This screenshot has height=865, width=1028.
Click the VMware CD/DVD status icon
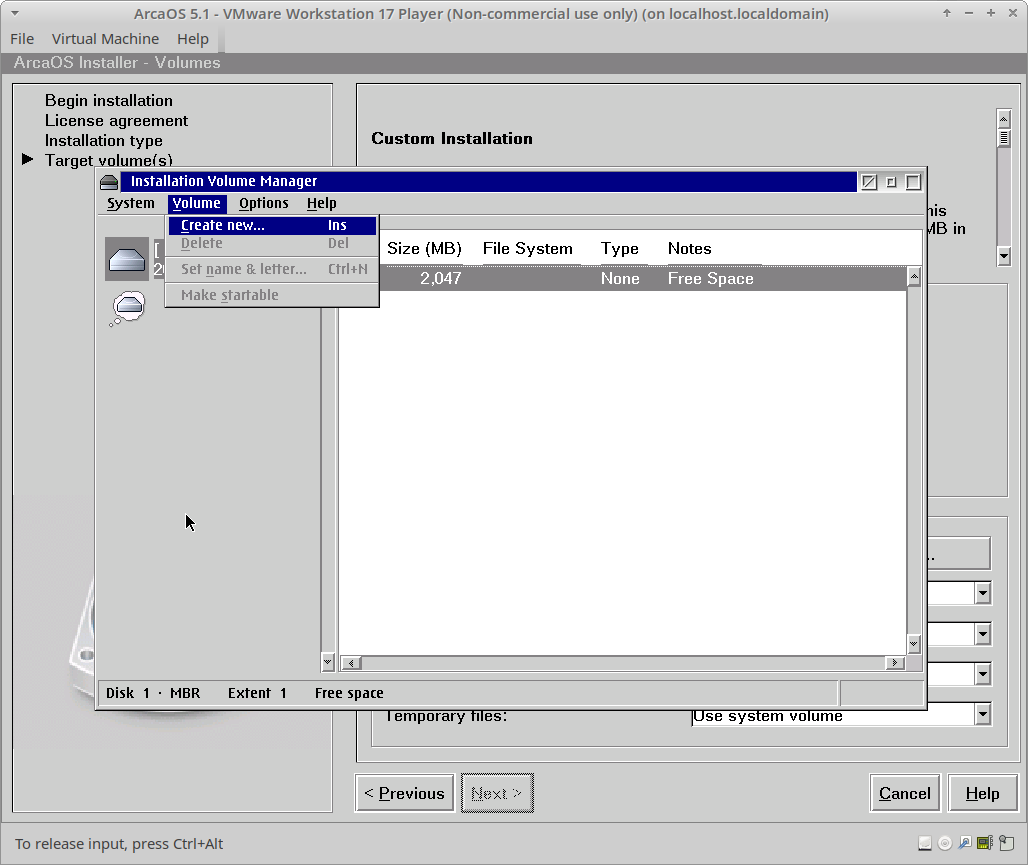pos(945,843)
